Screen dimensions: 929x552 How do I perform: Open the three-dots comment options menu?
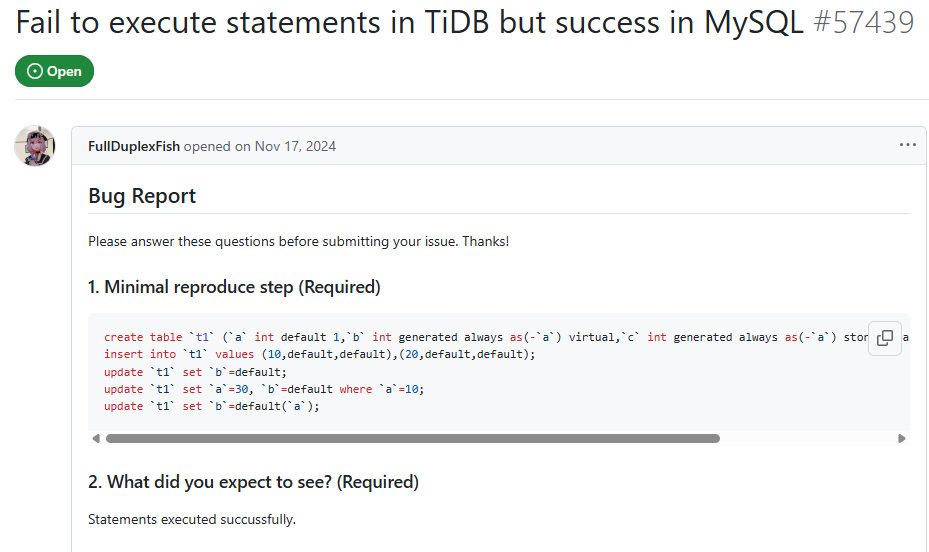907,145
